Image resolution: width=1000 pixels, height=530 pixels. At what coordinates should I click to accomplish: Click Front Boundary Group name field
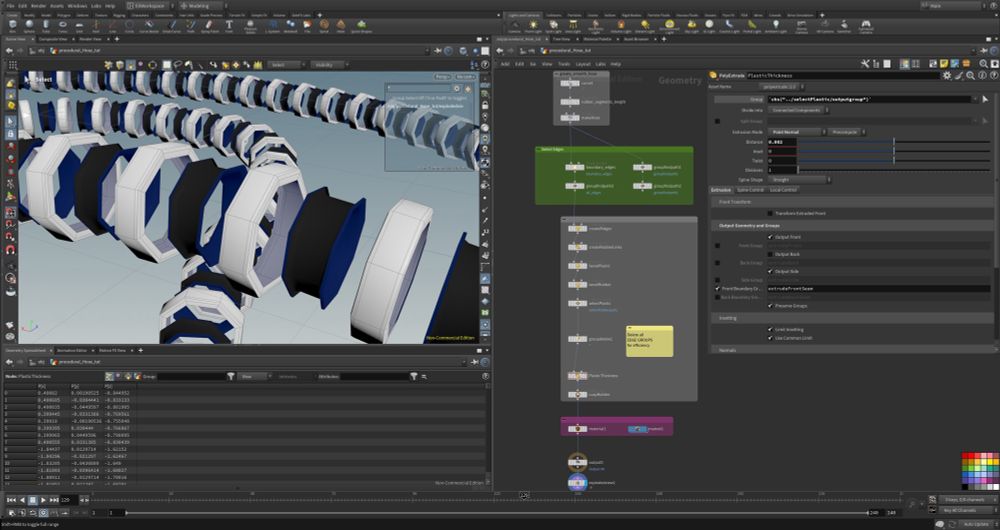878,288
